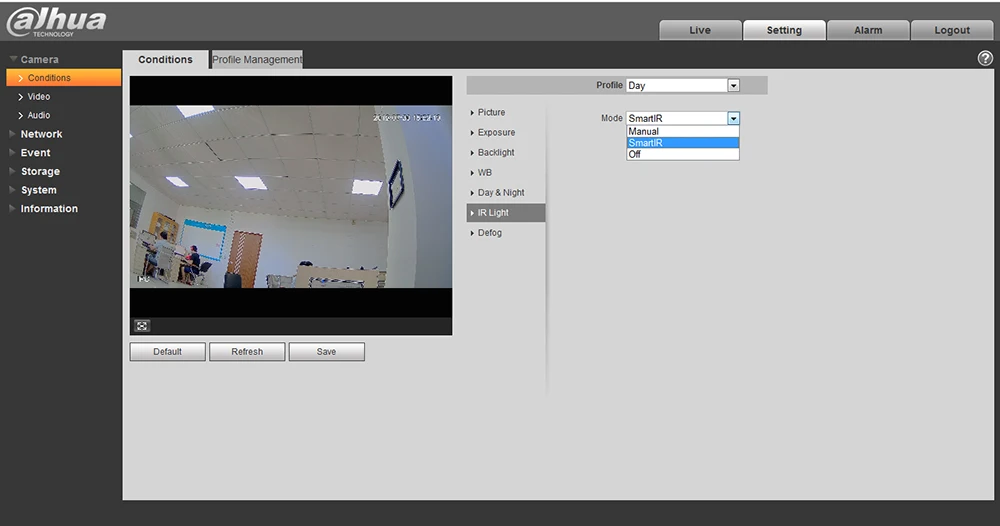
Task: Expand the Network section
Action: click(x=41, y=134)
